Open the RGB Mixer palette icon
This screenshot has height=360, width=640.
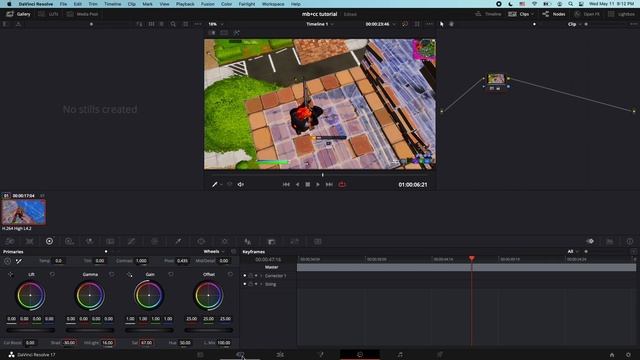click(x=89, y=241)
